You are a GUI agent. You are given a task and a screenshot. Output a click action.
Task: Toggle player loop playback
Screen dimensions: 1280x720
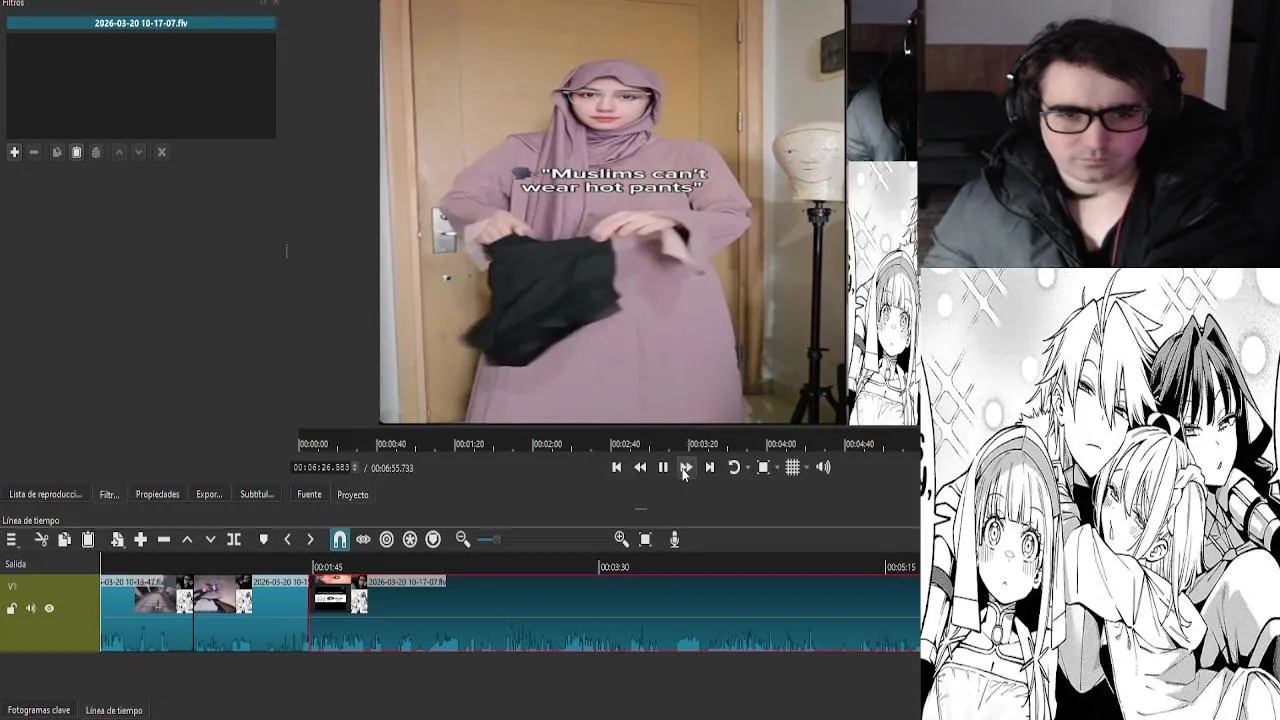click(x=733, y=467)
